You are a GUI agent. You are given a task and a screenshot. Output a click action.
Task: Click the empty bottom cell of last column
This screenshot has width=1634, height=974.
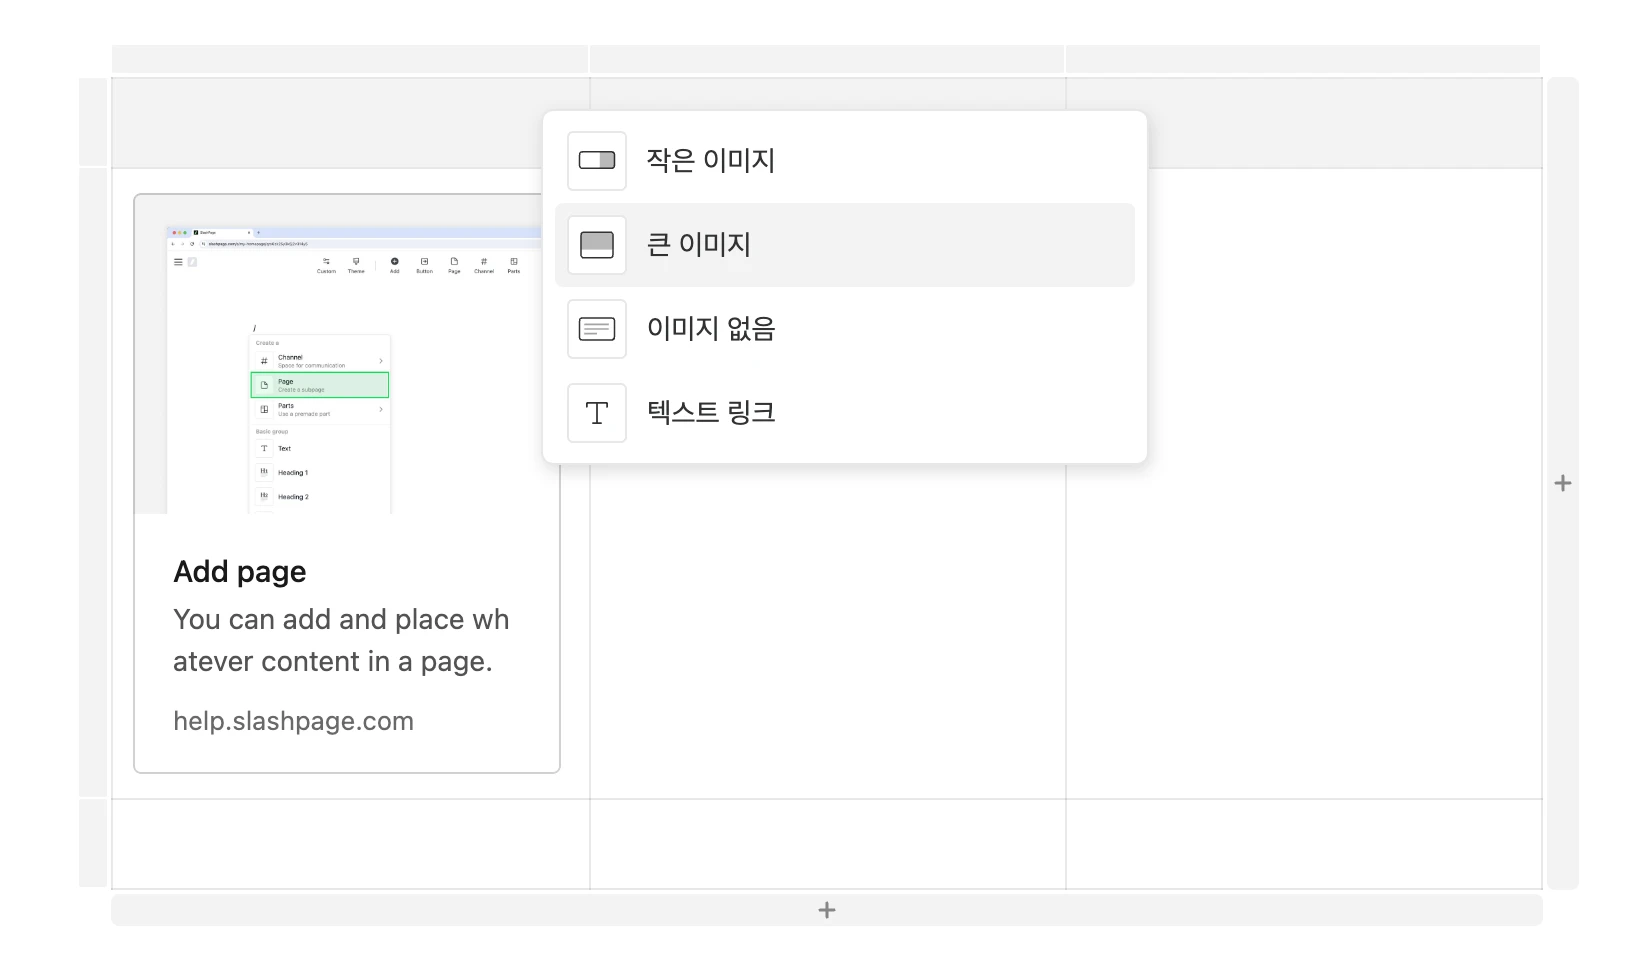(x=1303, y=844)
